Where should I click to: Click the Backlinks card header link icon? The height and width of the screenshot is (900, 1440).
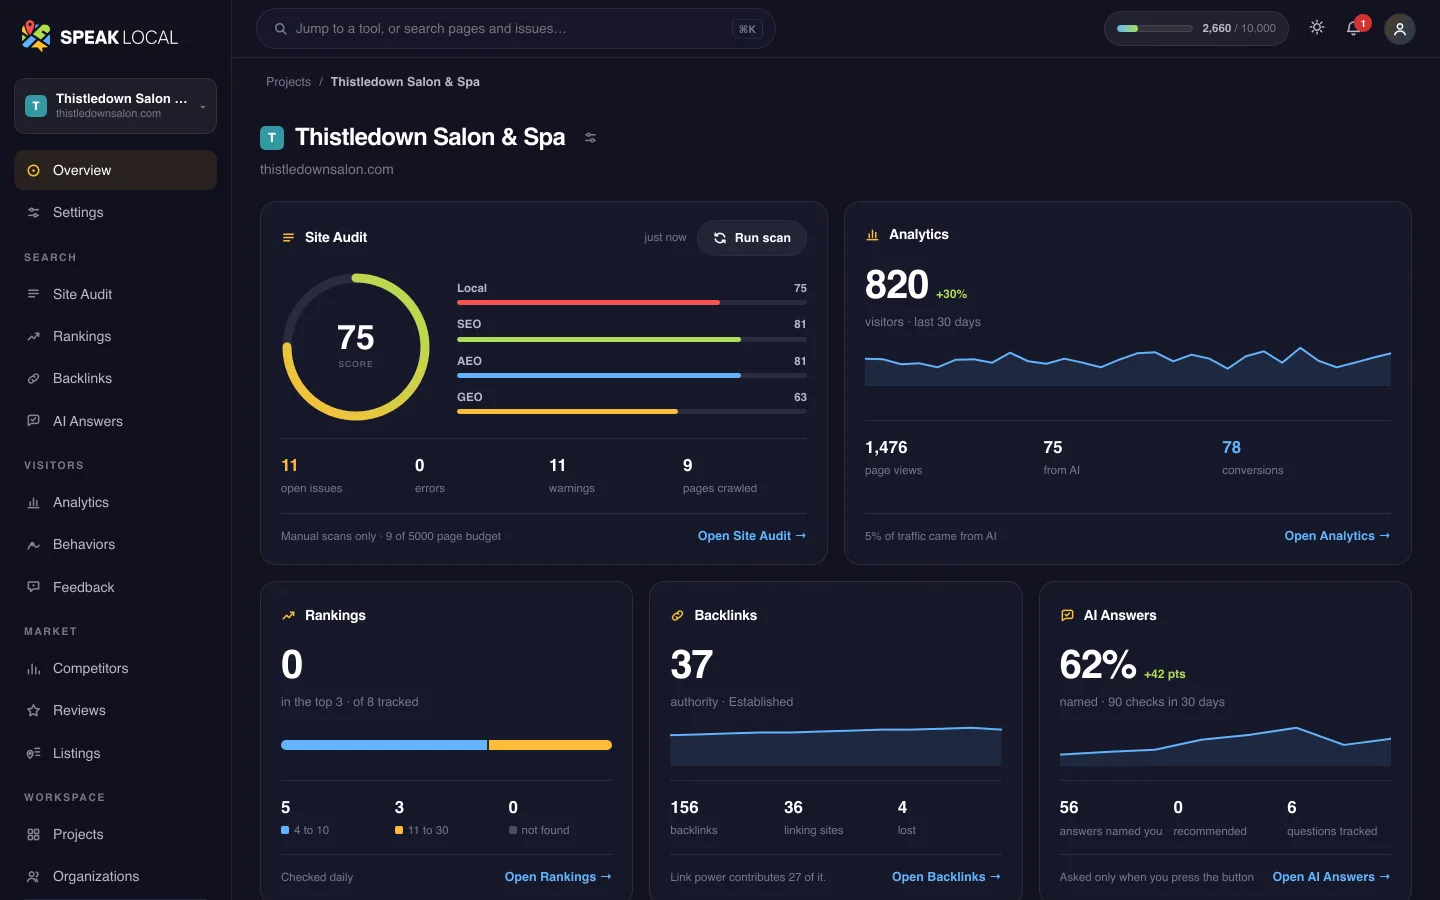[677, 615]
